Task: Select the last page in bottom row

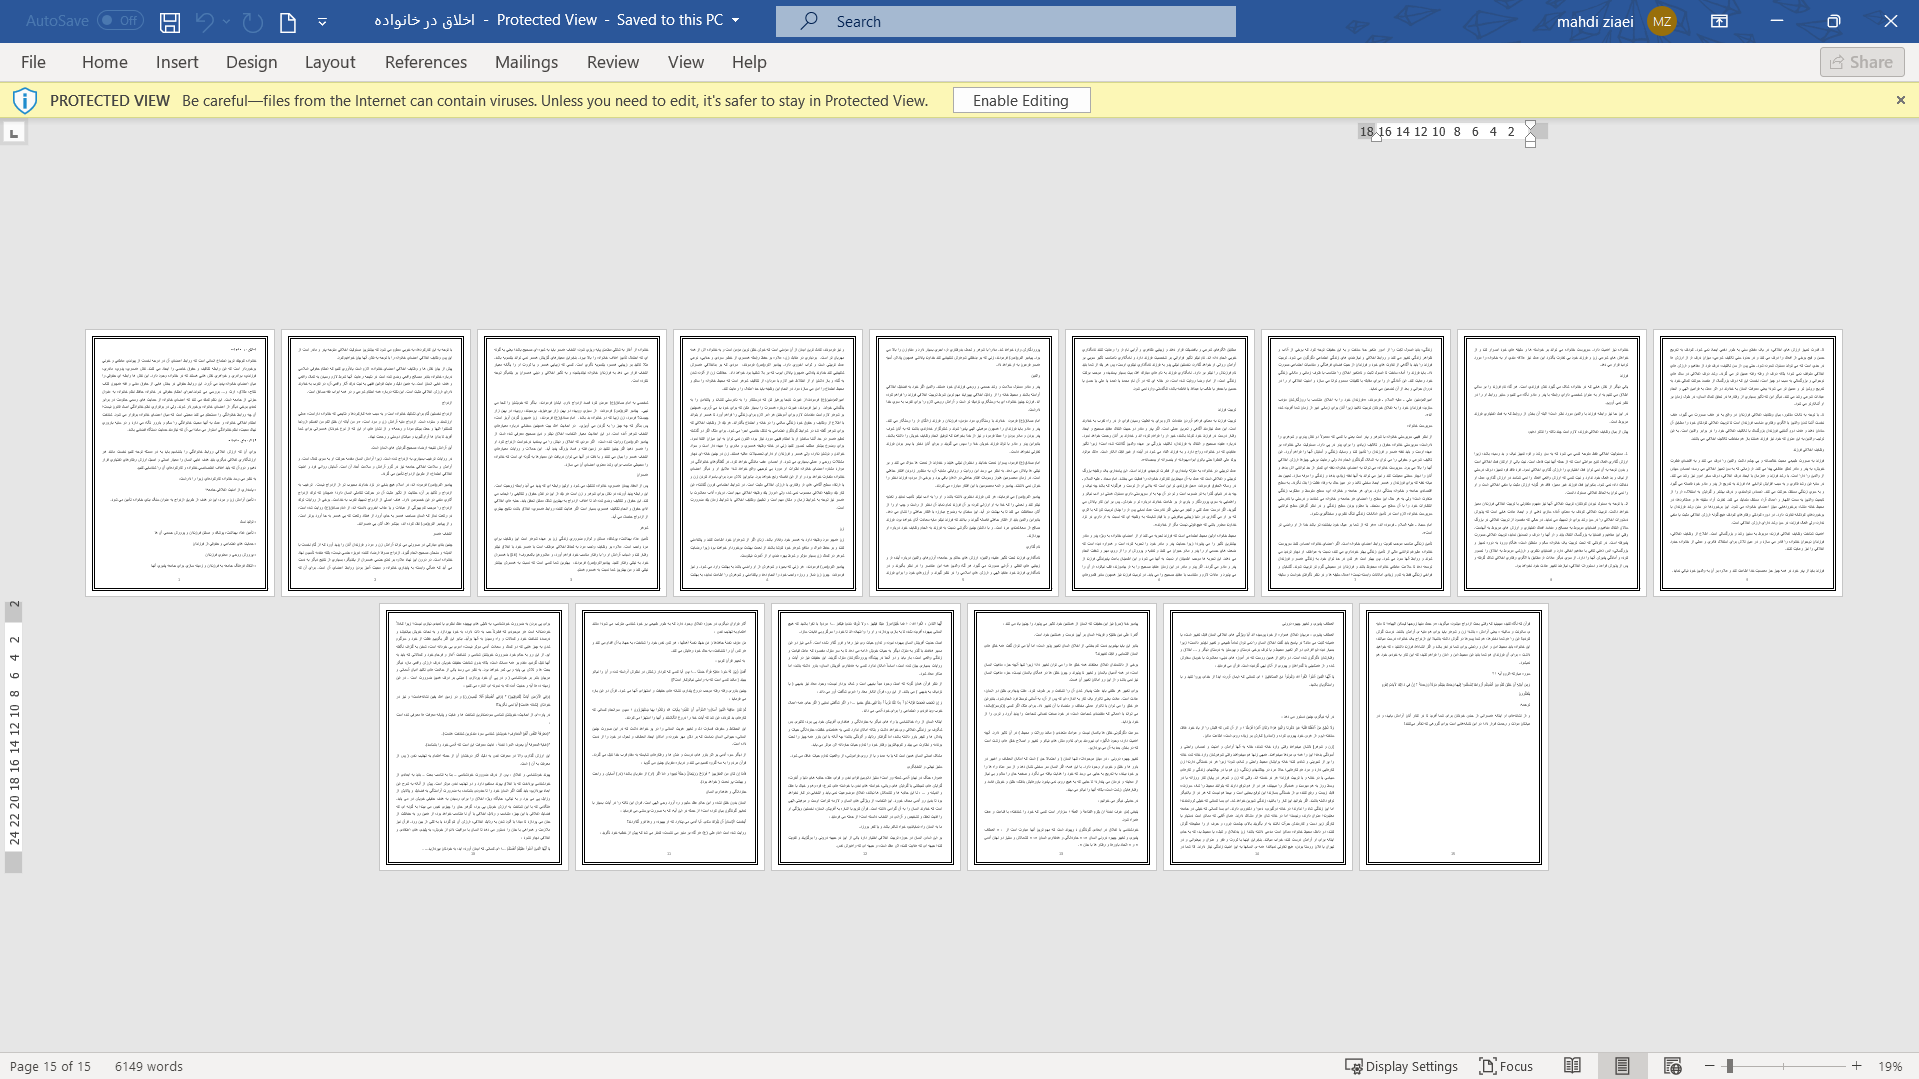Action: coord(1454,737)
